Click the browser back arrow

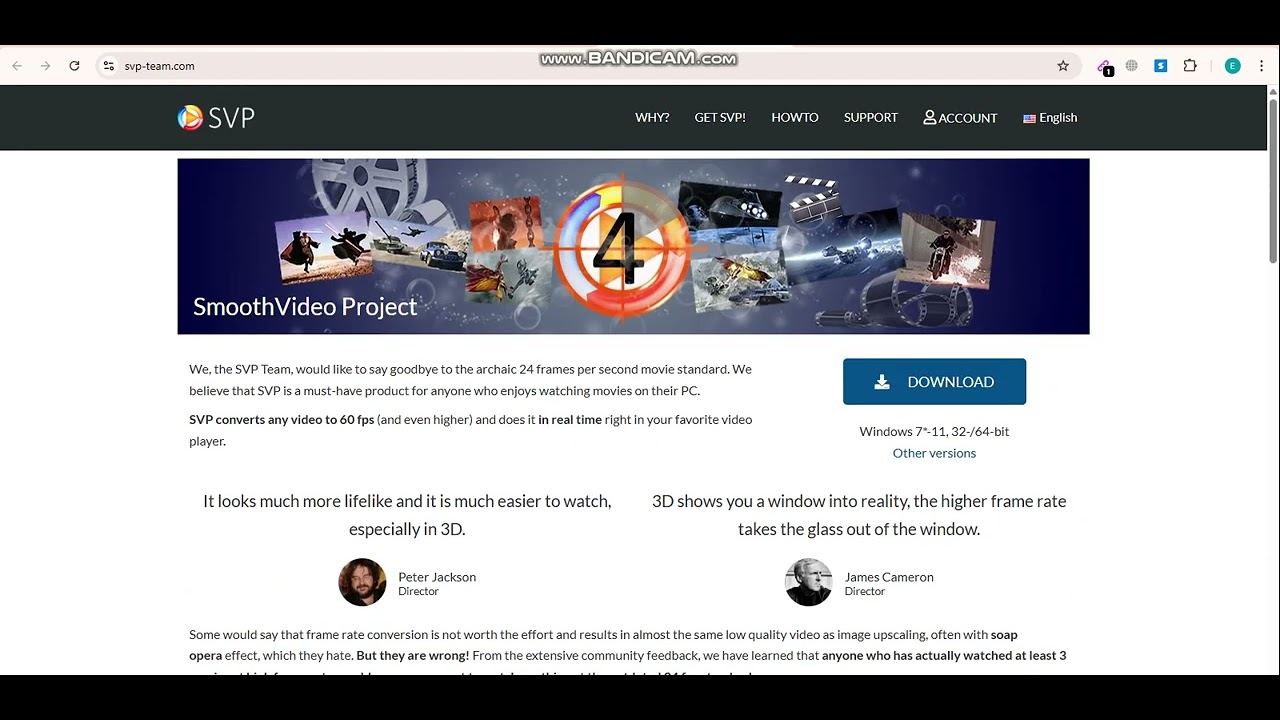17,66
